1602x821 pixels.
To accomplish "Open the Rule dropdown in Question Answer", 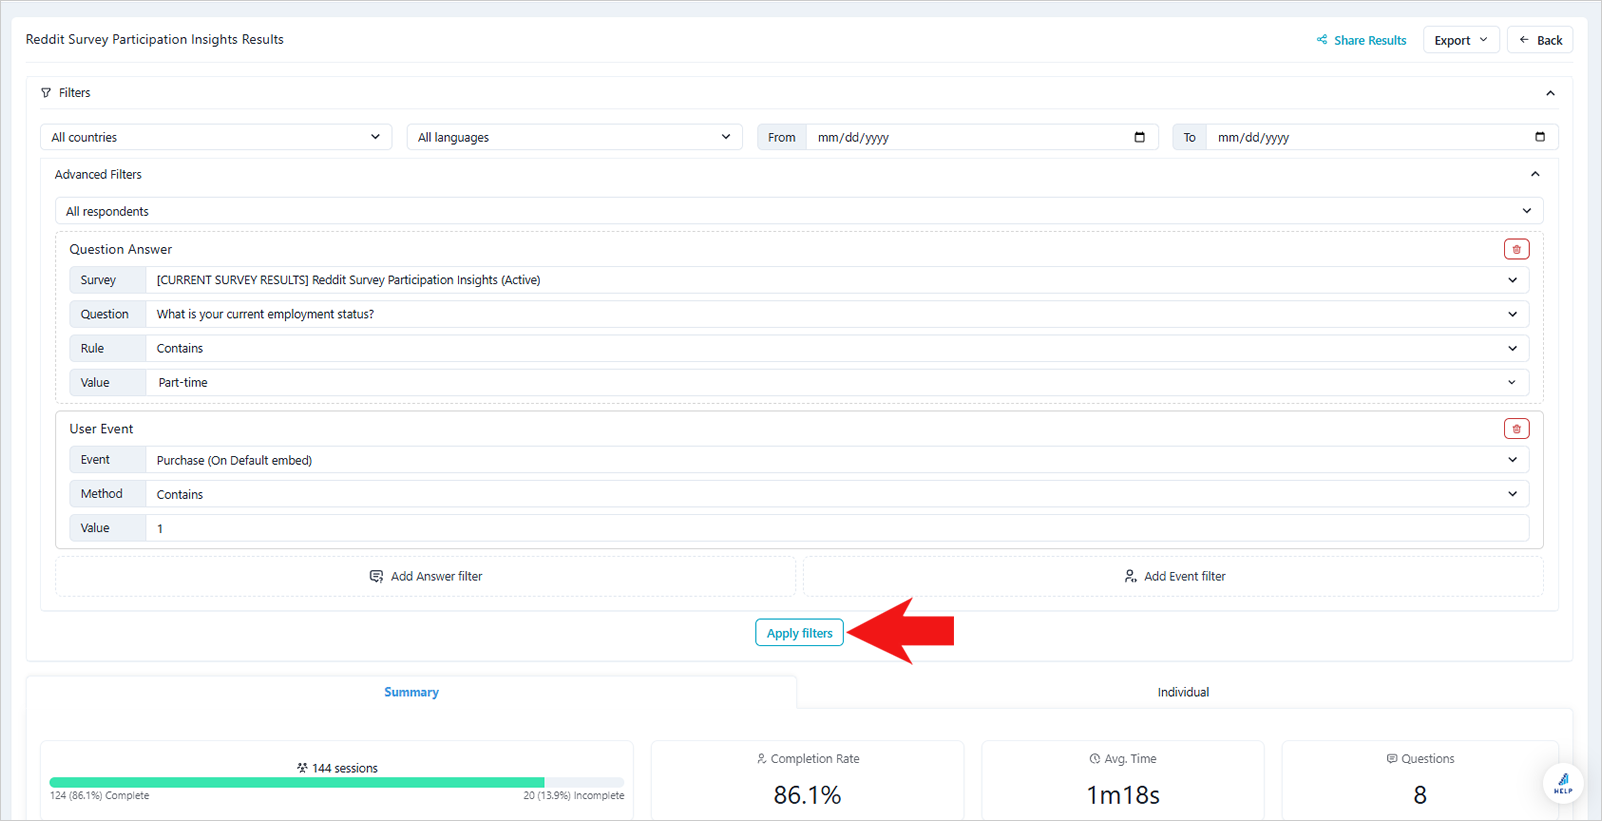I will click(x=837, y=348).
